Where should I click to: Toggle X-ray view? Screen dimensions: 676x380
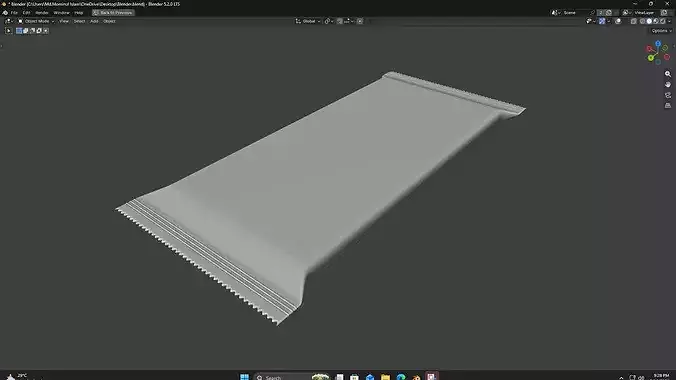[634, 21]
